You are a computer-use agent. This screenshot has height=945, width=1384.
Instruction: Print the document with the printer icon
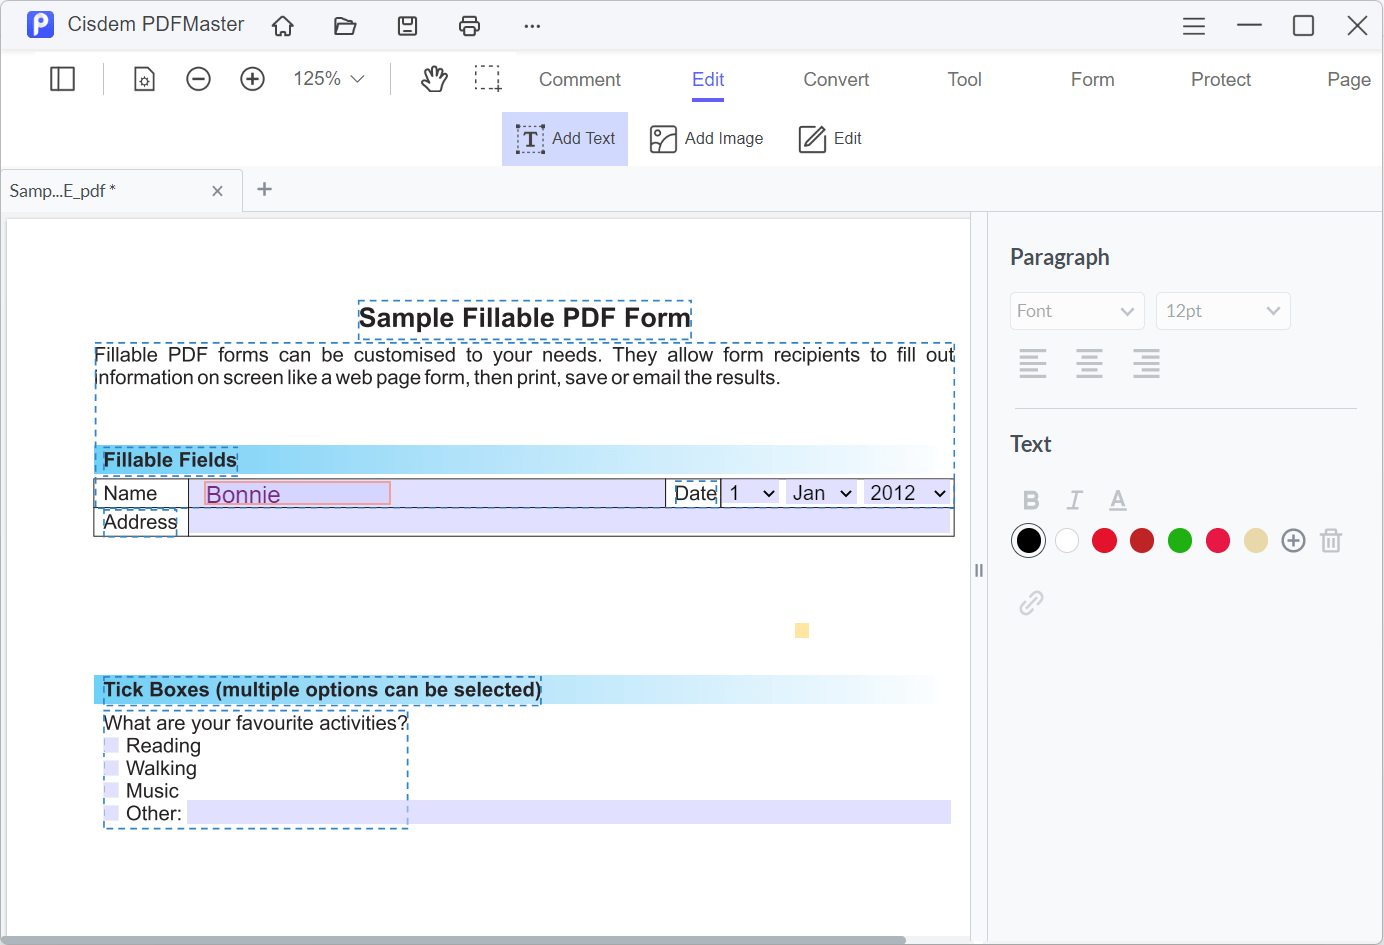pos(469,26)
